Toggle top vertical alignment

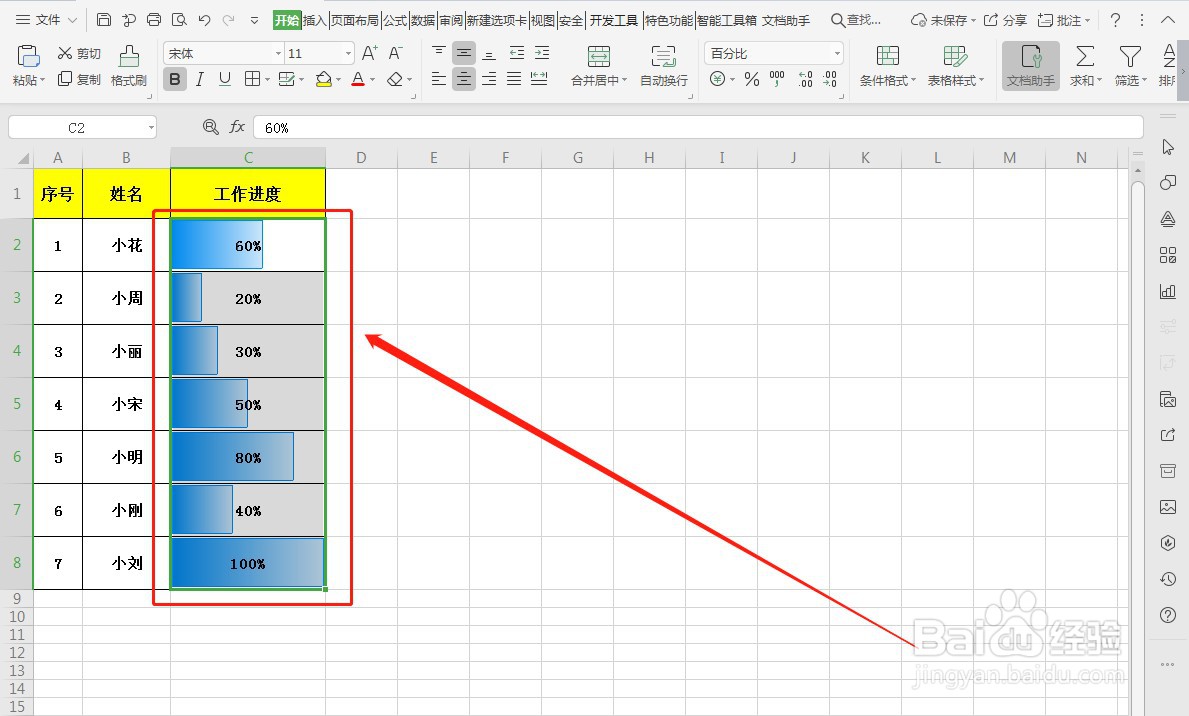pos(438,52)
